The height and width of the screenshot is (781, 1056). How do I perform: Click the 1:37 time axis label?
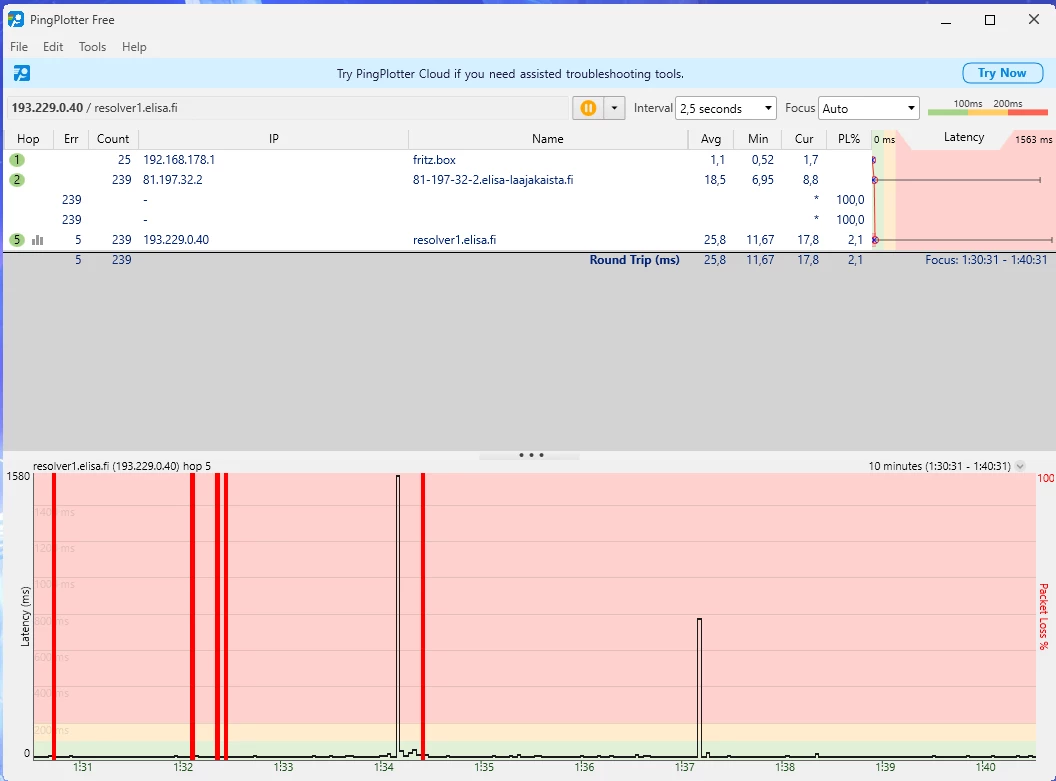click(684, 767)
